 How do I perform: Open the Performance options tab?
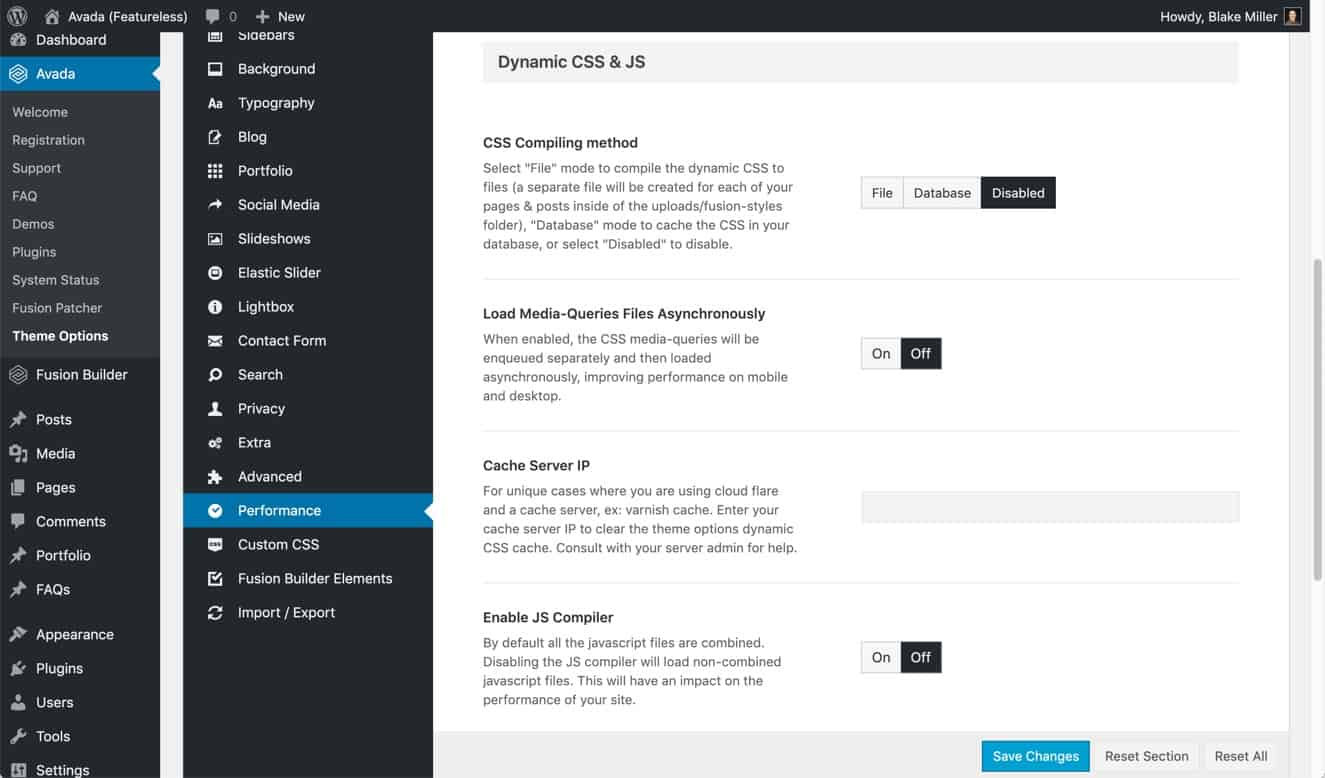click(308, 511)
